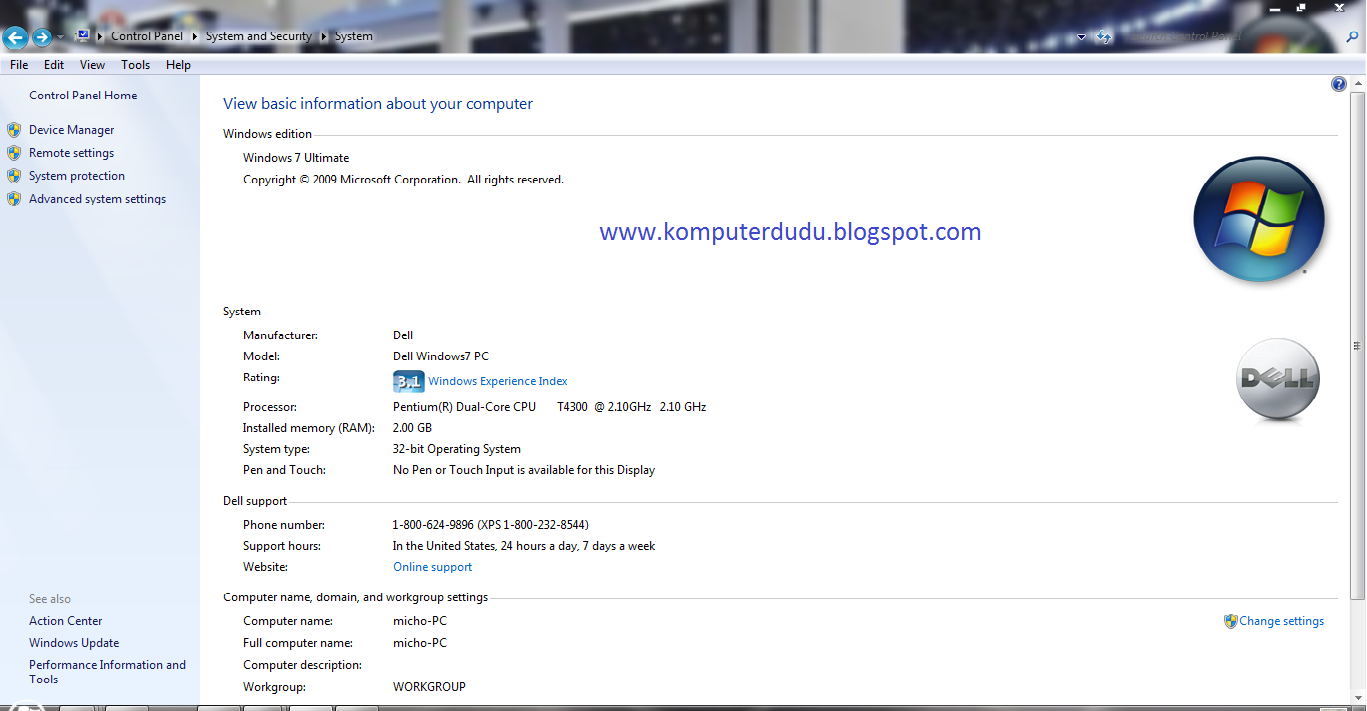Go forward with the Forward arrow button
The image size is (1367, 711).
[42, 38]
